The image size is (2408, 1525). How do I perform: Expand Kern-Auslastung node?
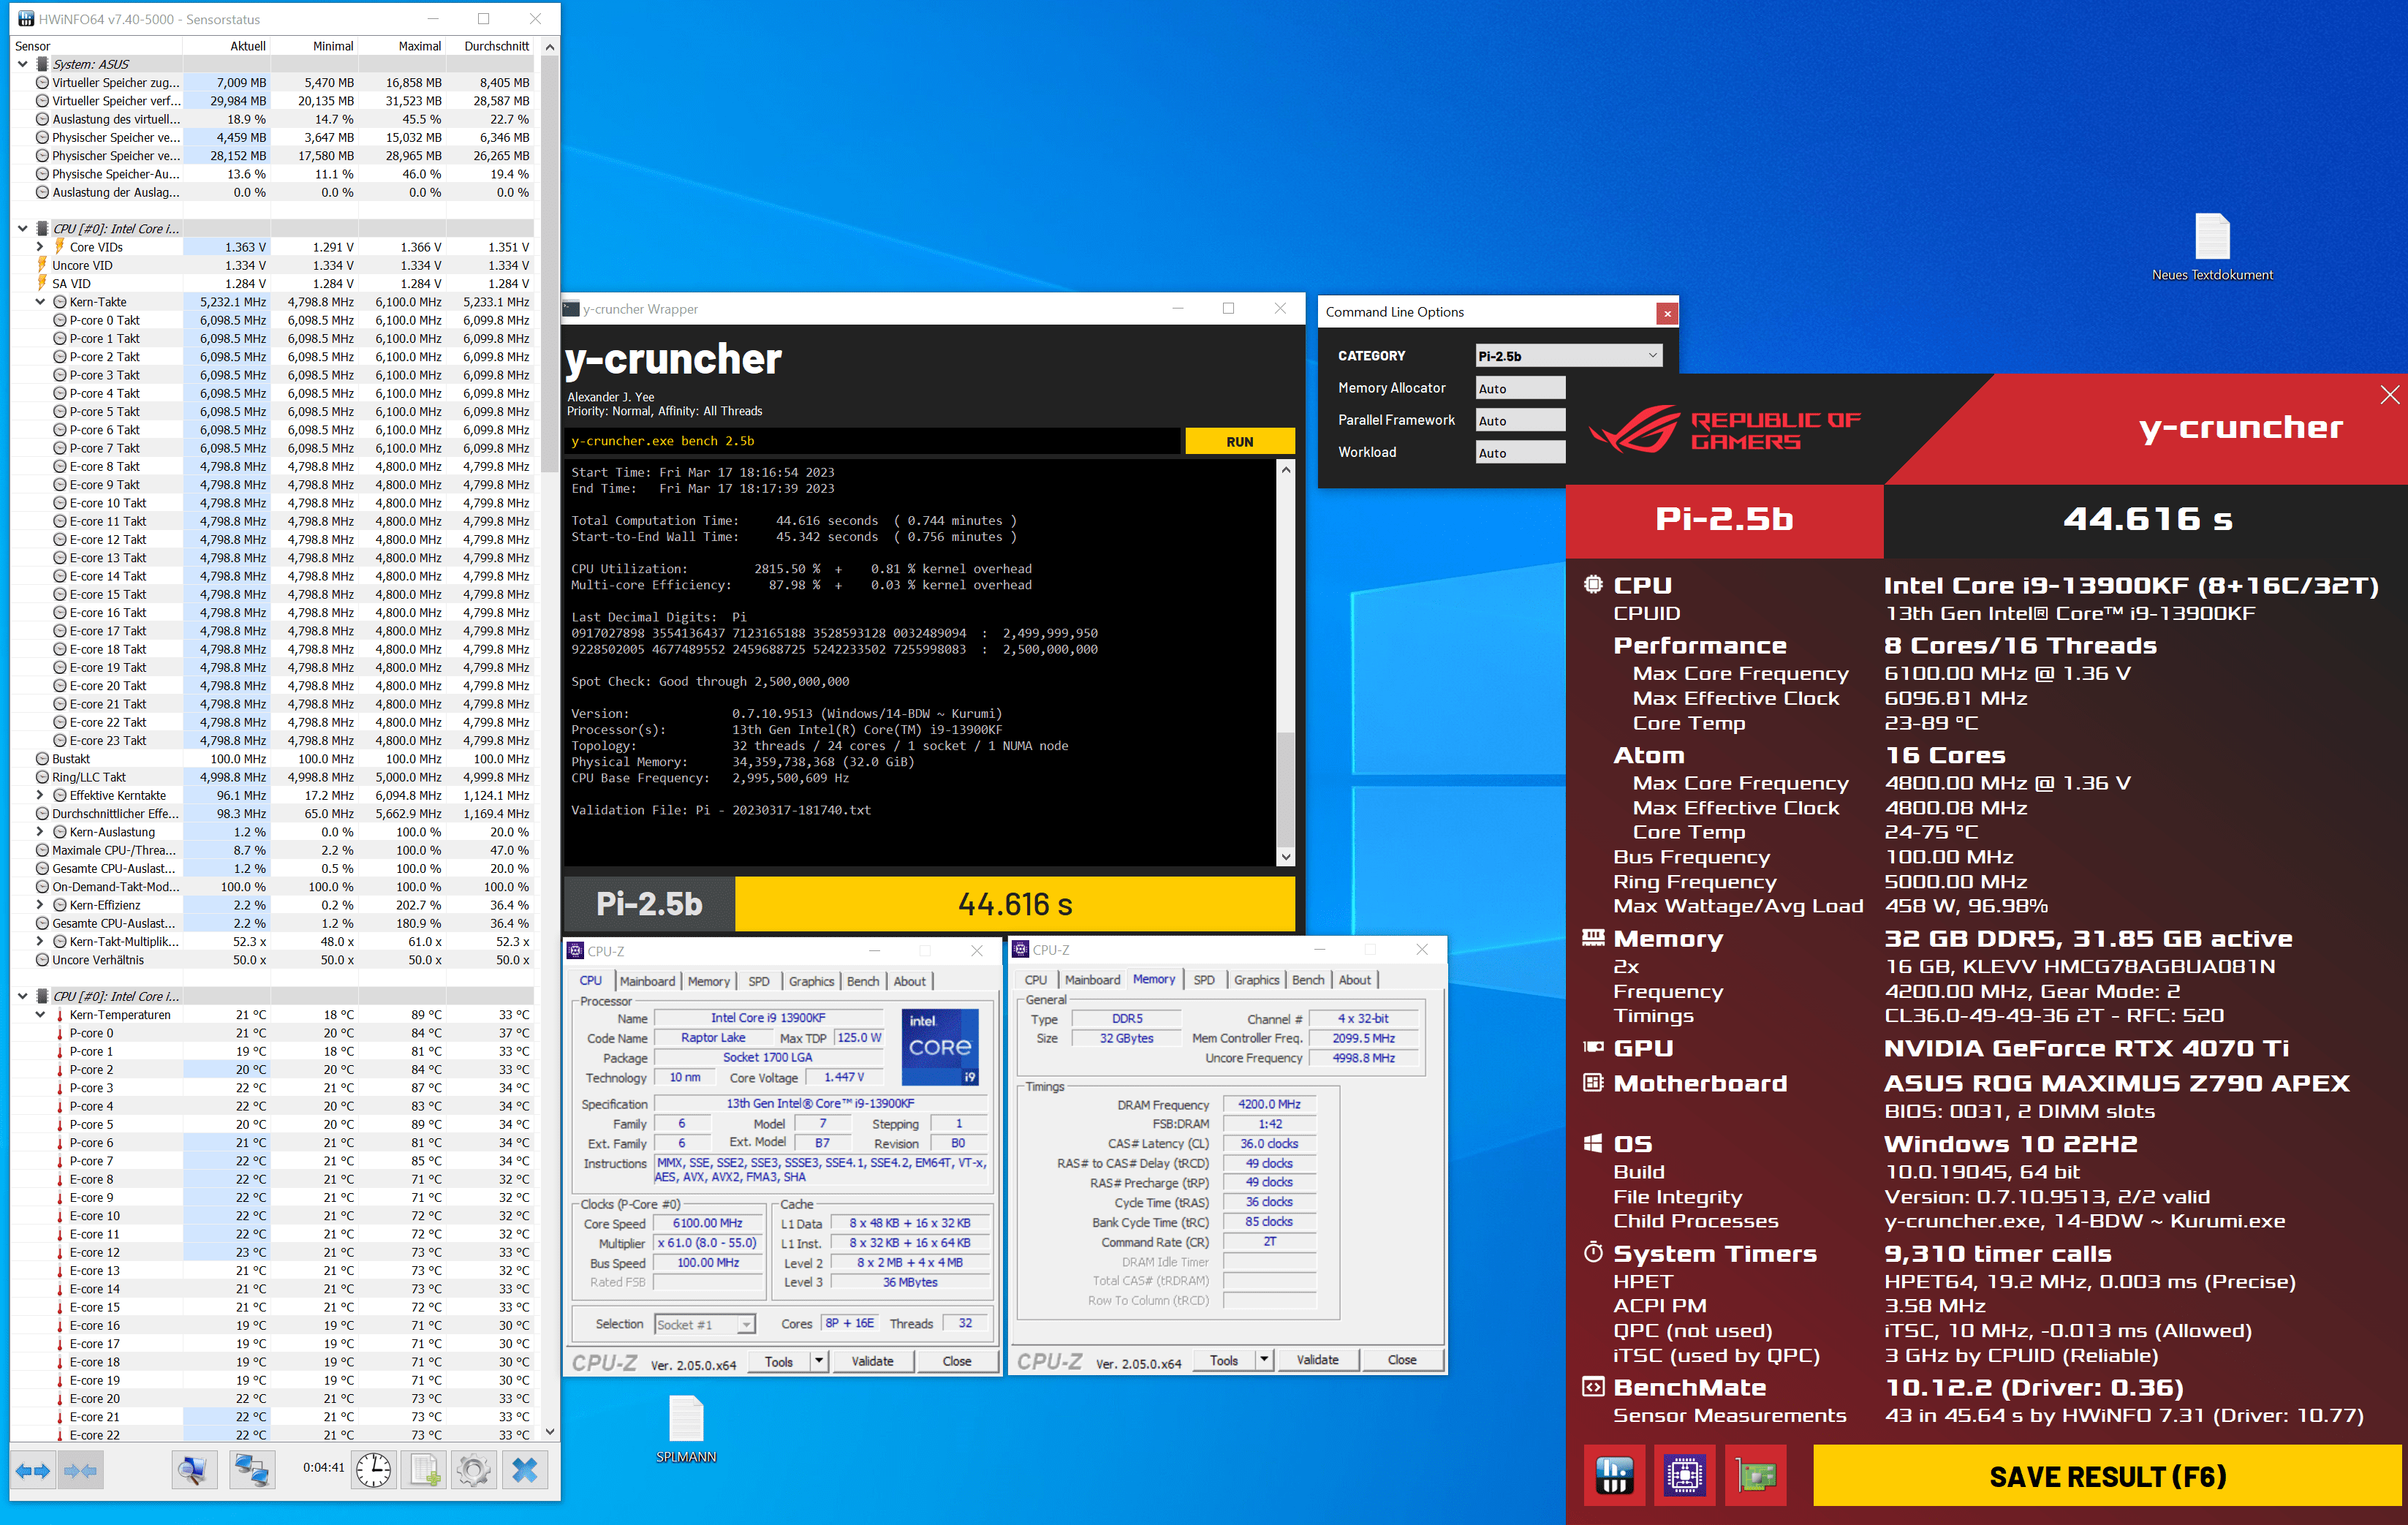coord(40,832)
